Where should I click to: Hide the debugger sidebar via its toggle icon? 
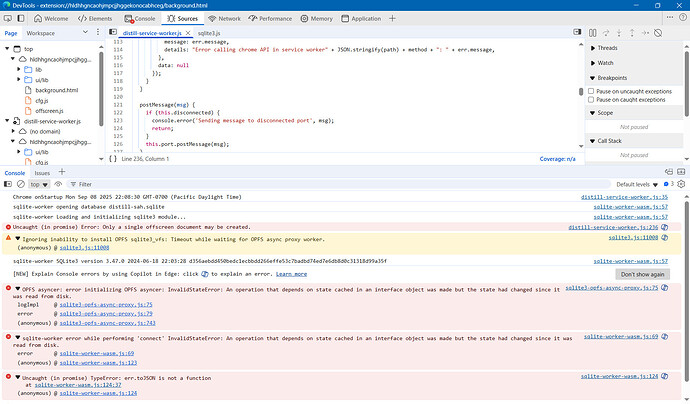tap(577, 32)
